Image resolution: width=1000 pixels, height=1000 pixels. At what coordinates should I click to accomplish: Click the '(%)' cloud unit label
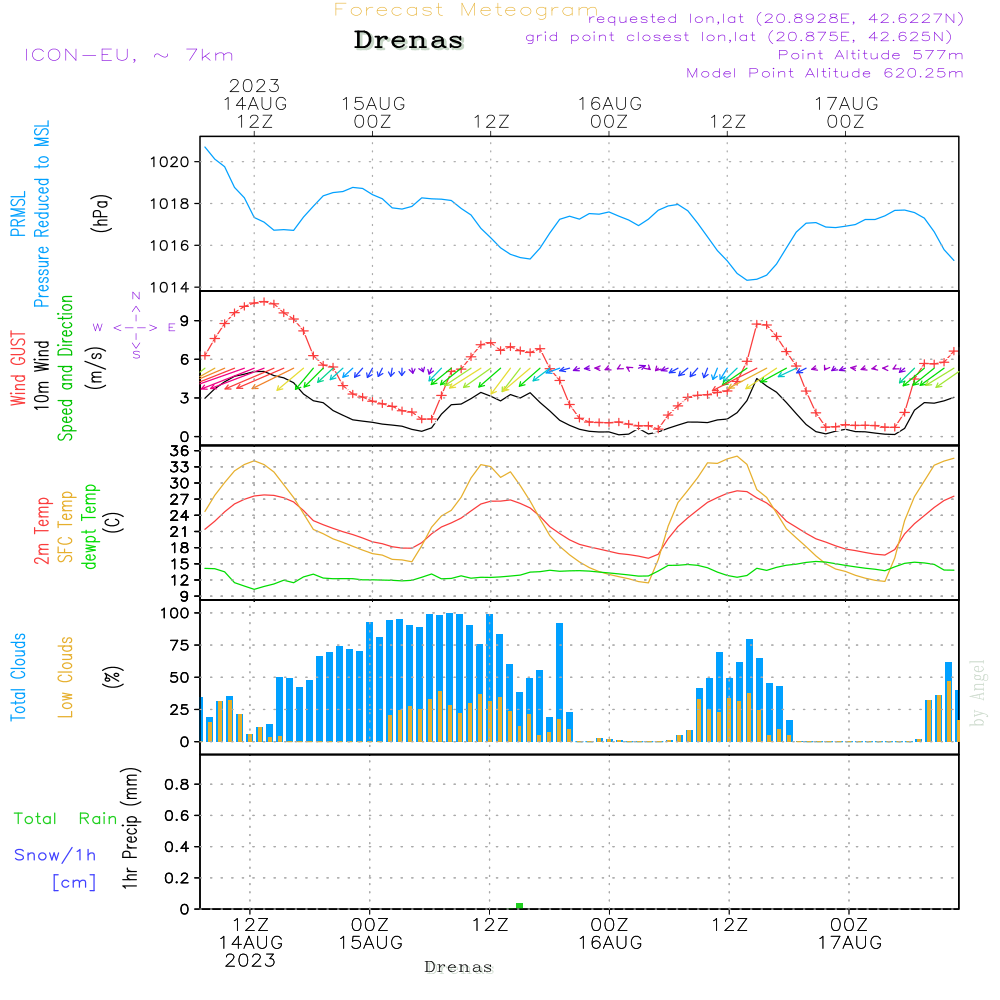click(x=112, y=677)
